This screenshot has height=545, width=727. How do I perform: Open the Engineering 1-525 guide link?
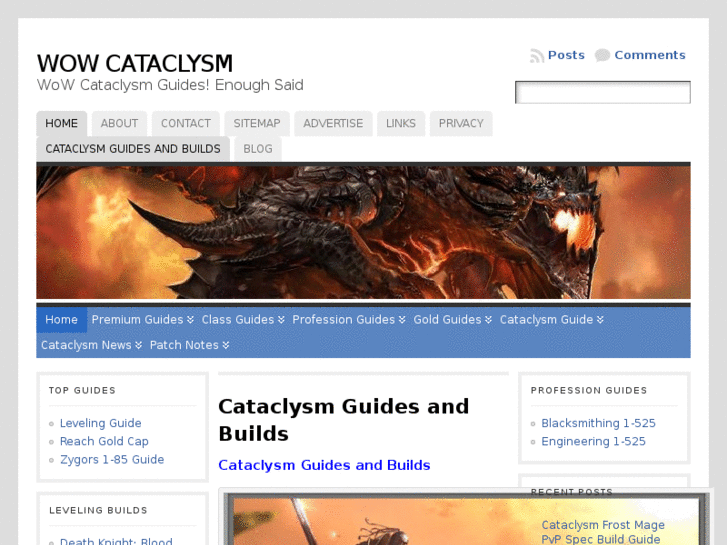(593, 441)
